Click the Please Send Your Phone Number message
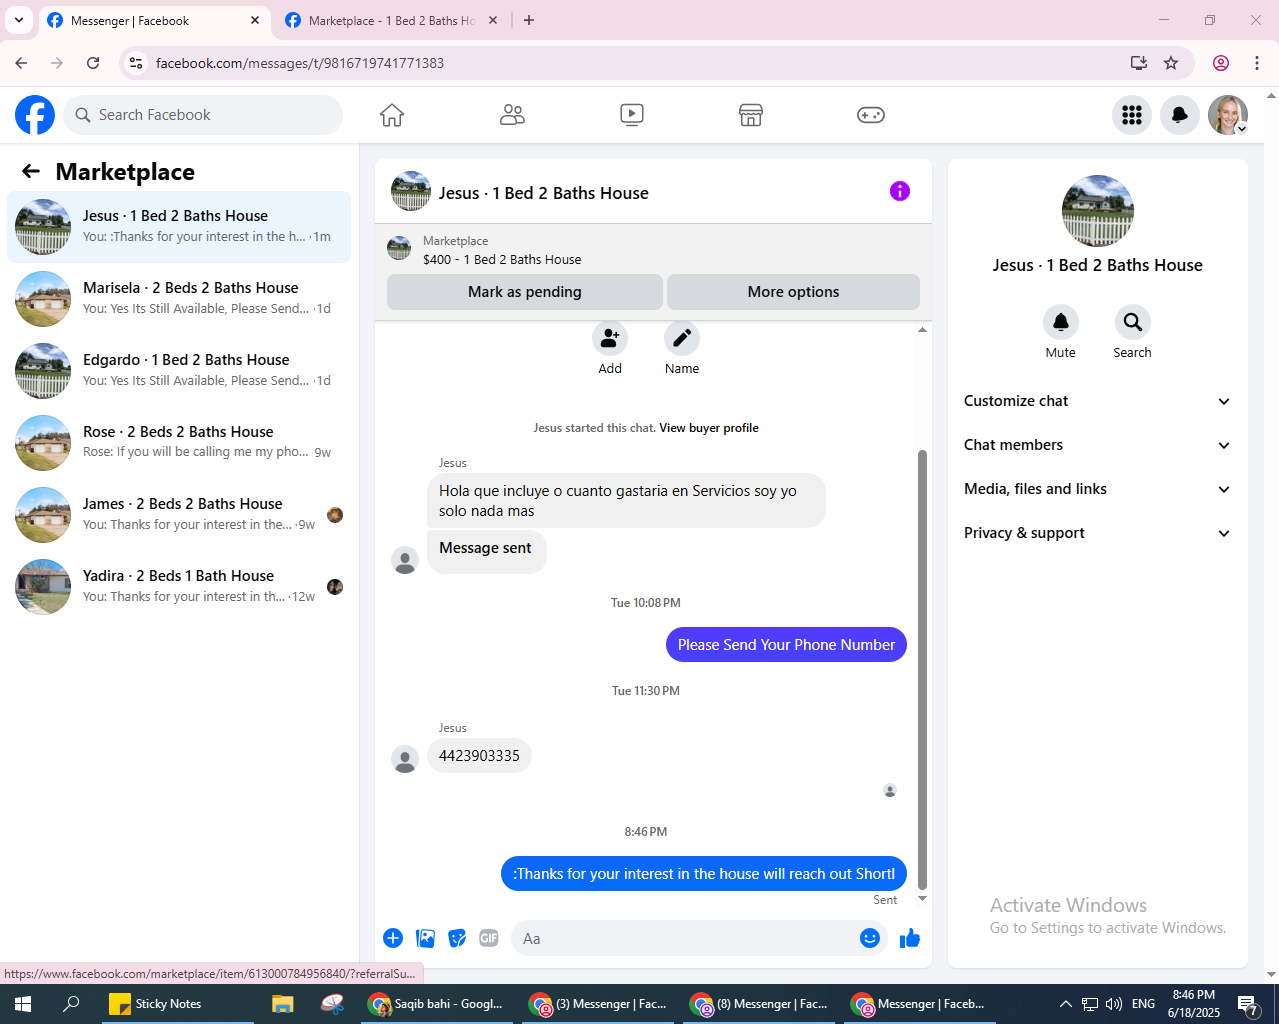Screen dimensions: 1279x1024 coord(786,645)
